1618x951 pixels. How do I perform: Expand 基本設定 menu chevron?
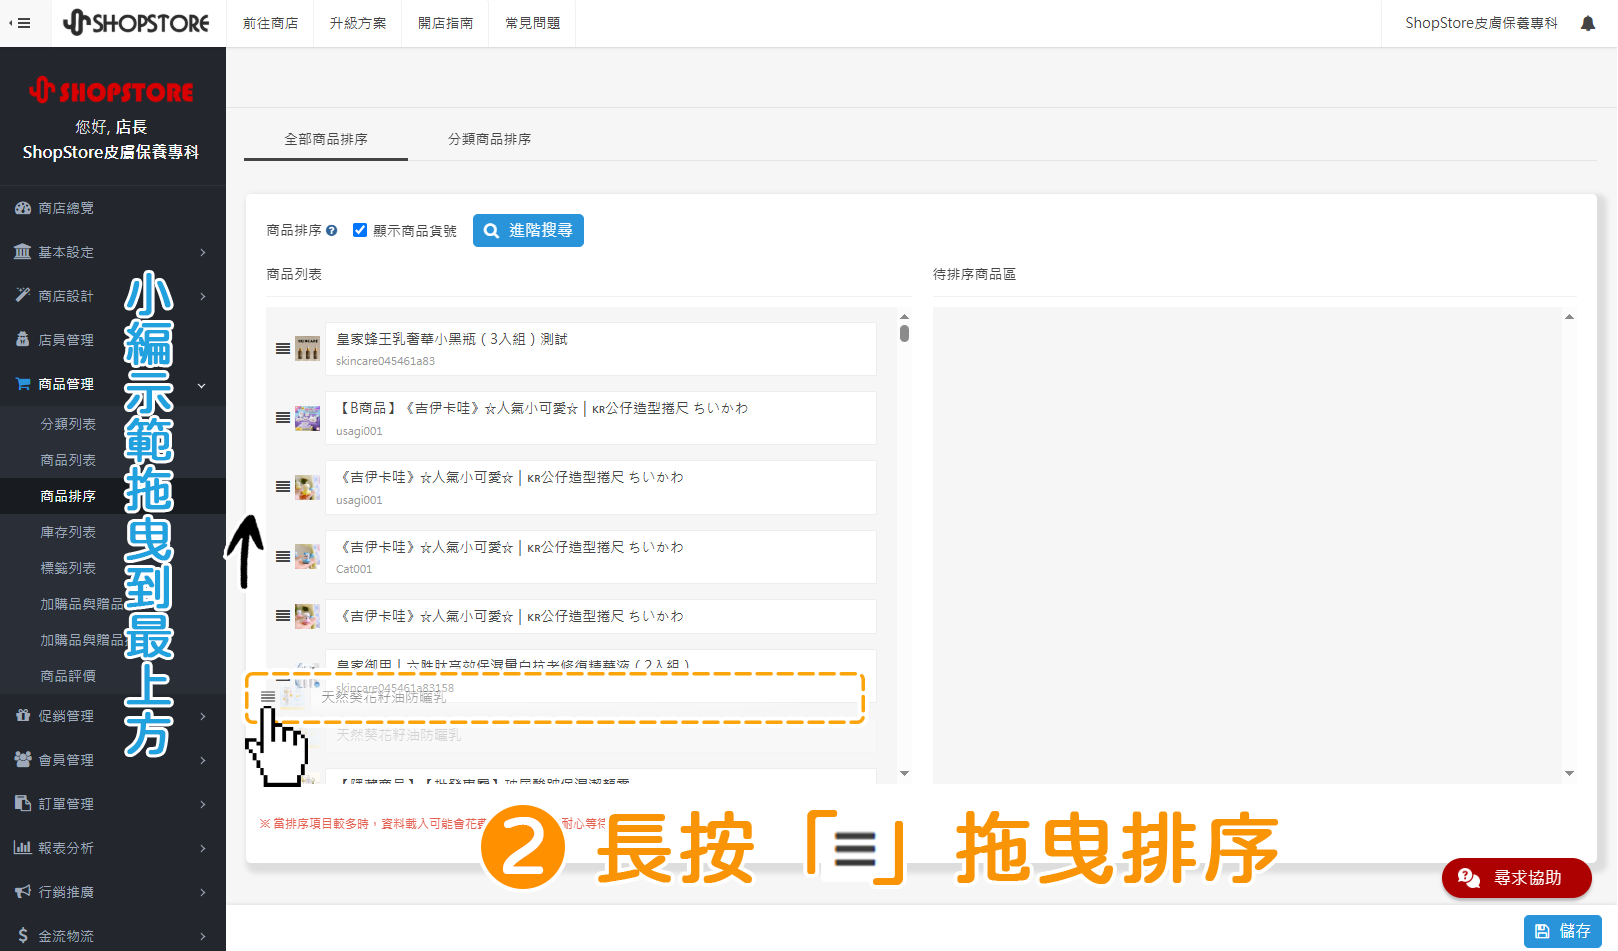203,252
